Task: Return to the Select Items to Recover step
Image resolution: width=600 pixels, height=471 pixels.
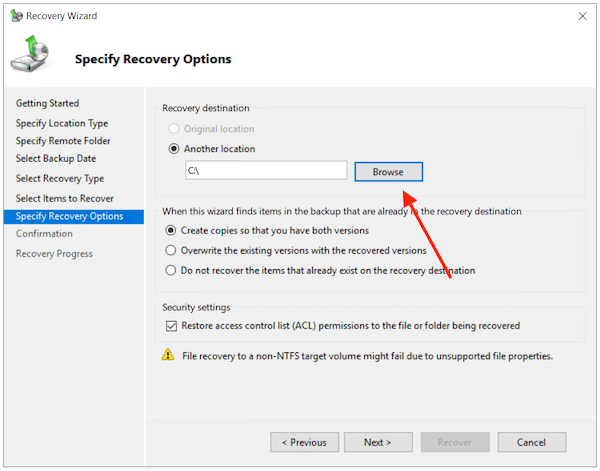Action: (65, 198)
